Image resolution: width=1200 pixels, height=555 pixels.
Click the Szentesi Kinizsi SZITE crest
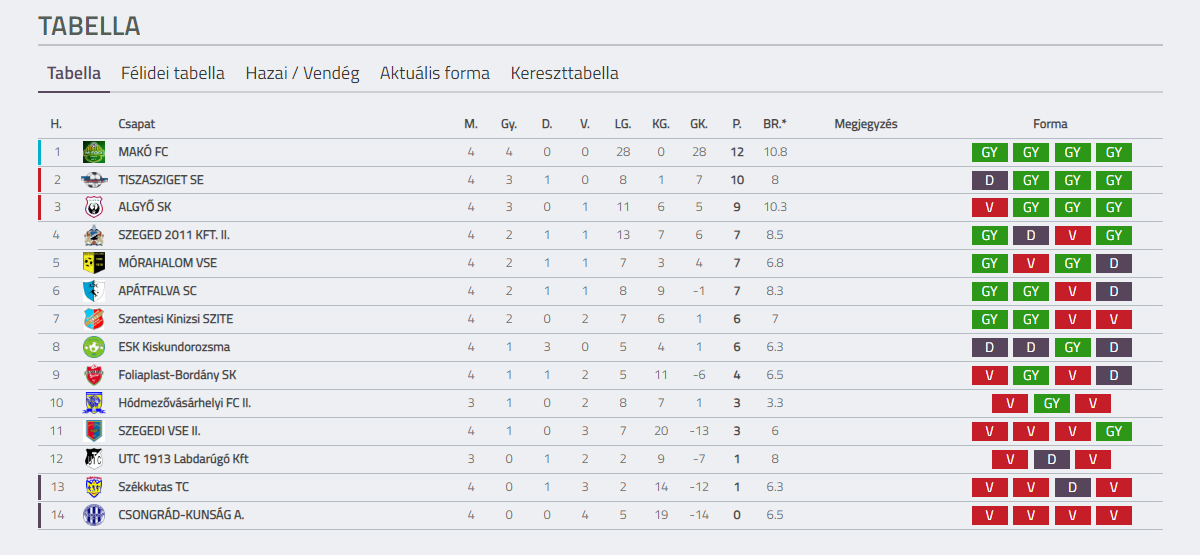click(93, 319)
